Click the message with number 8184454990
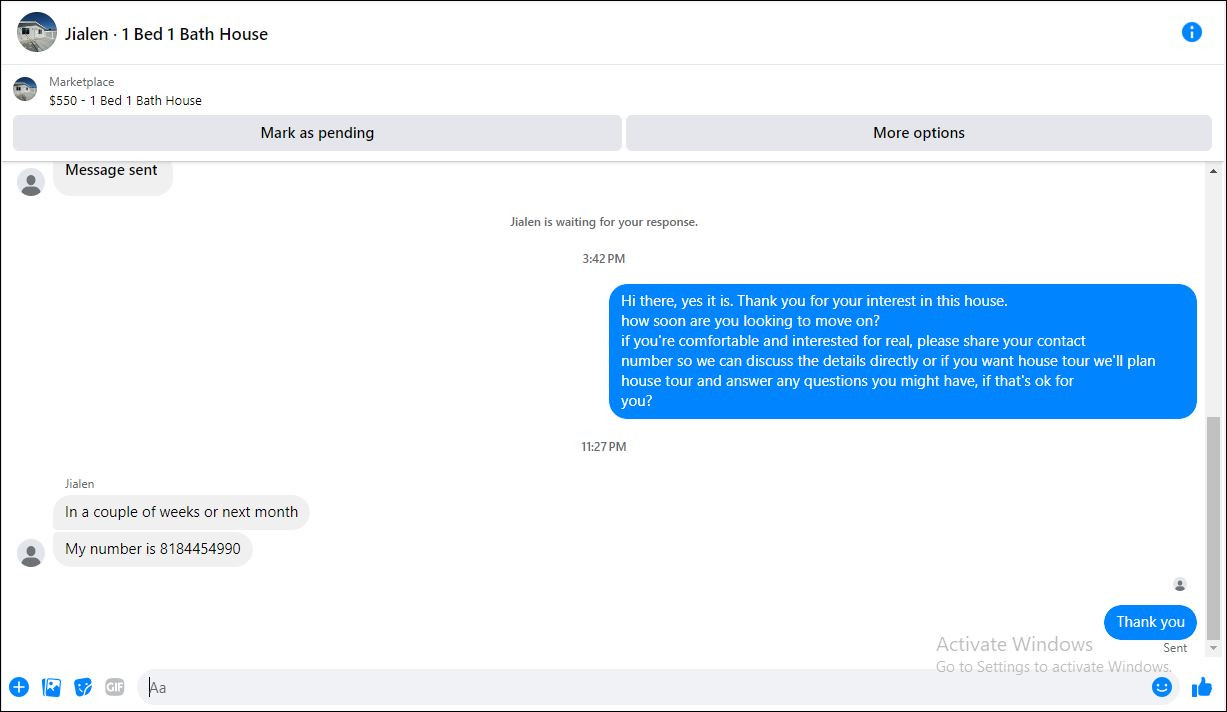Screen dimensions: 1227x712 pyautogui.click(x=153, y=549)
